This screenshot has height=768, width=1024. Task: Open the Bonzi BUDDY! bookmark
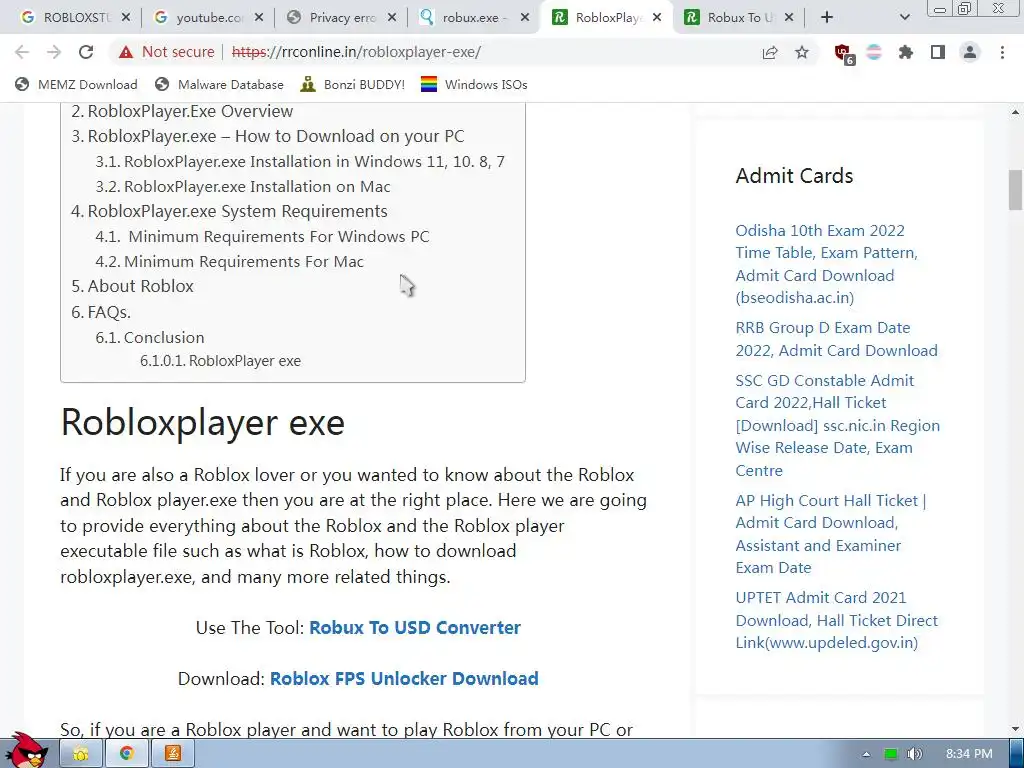click(x=353, y=84)
